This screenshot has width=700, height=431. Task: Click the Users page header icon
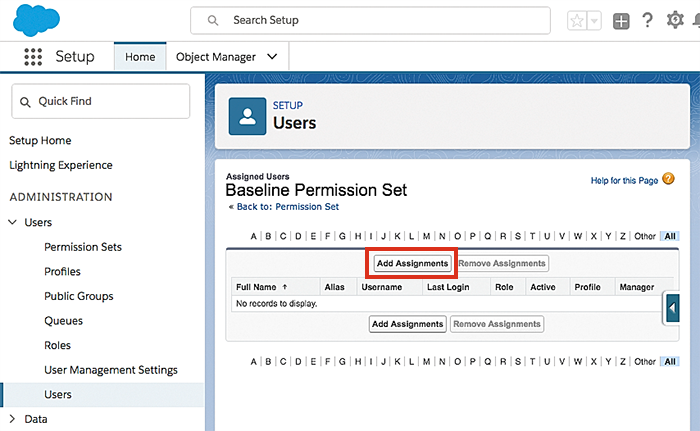coord(247,117)
